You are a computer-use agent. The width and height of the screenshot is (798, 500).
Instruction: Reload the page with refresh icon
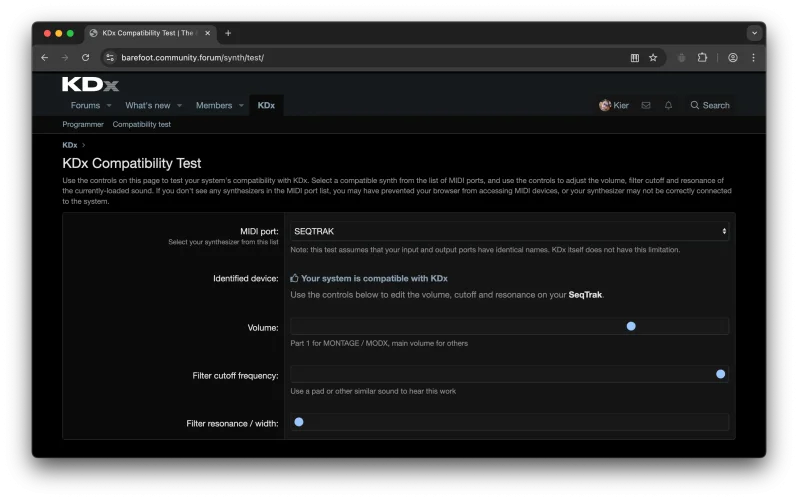(x=86, y=58)
